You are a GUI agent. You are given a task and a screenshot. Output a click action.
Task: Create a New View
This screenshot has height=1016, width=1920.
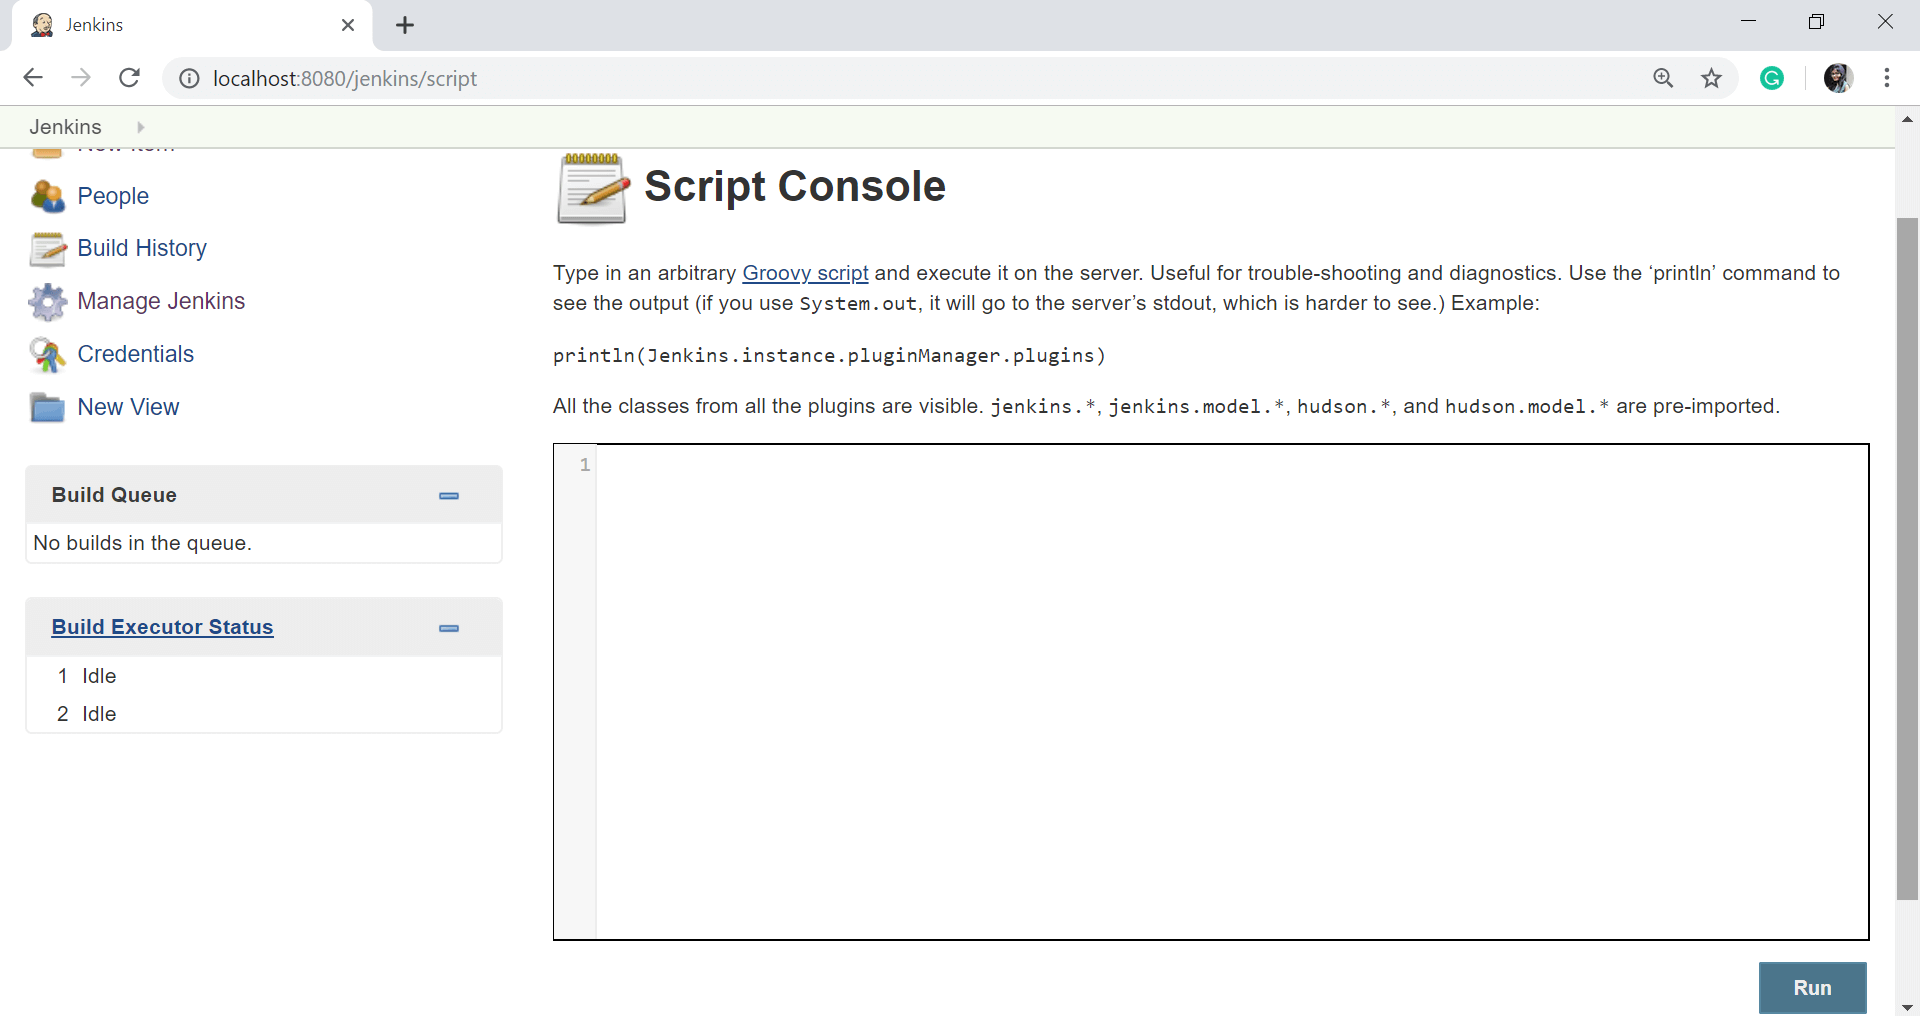(128, 407)
